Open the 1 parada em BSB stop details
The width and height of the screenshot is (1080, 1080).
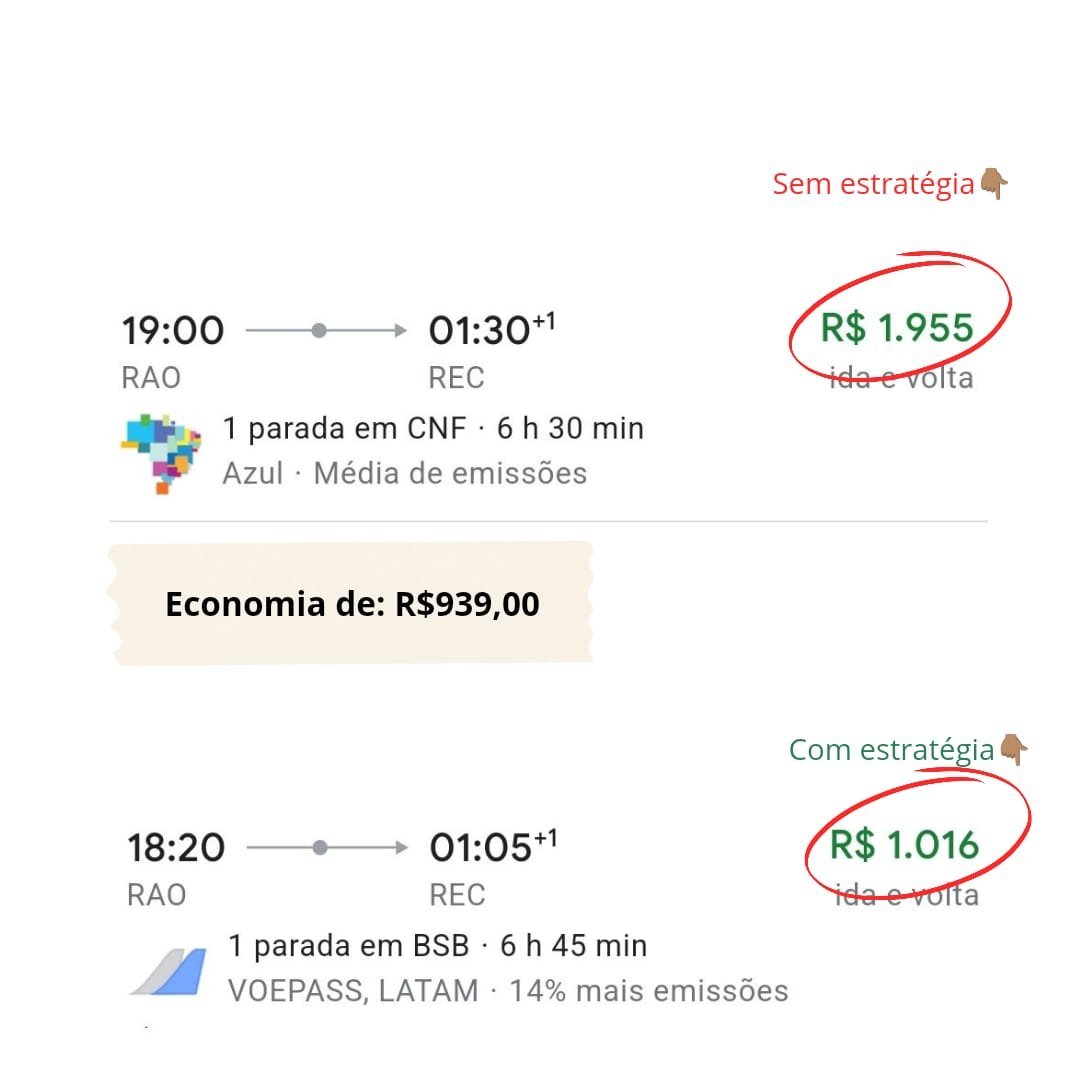coord(349,946)
